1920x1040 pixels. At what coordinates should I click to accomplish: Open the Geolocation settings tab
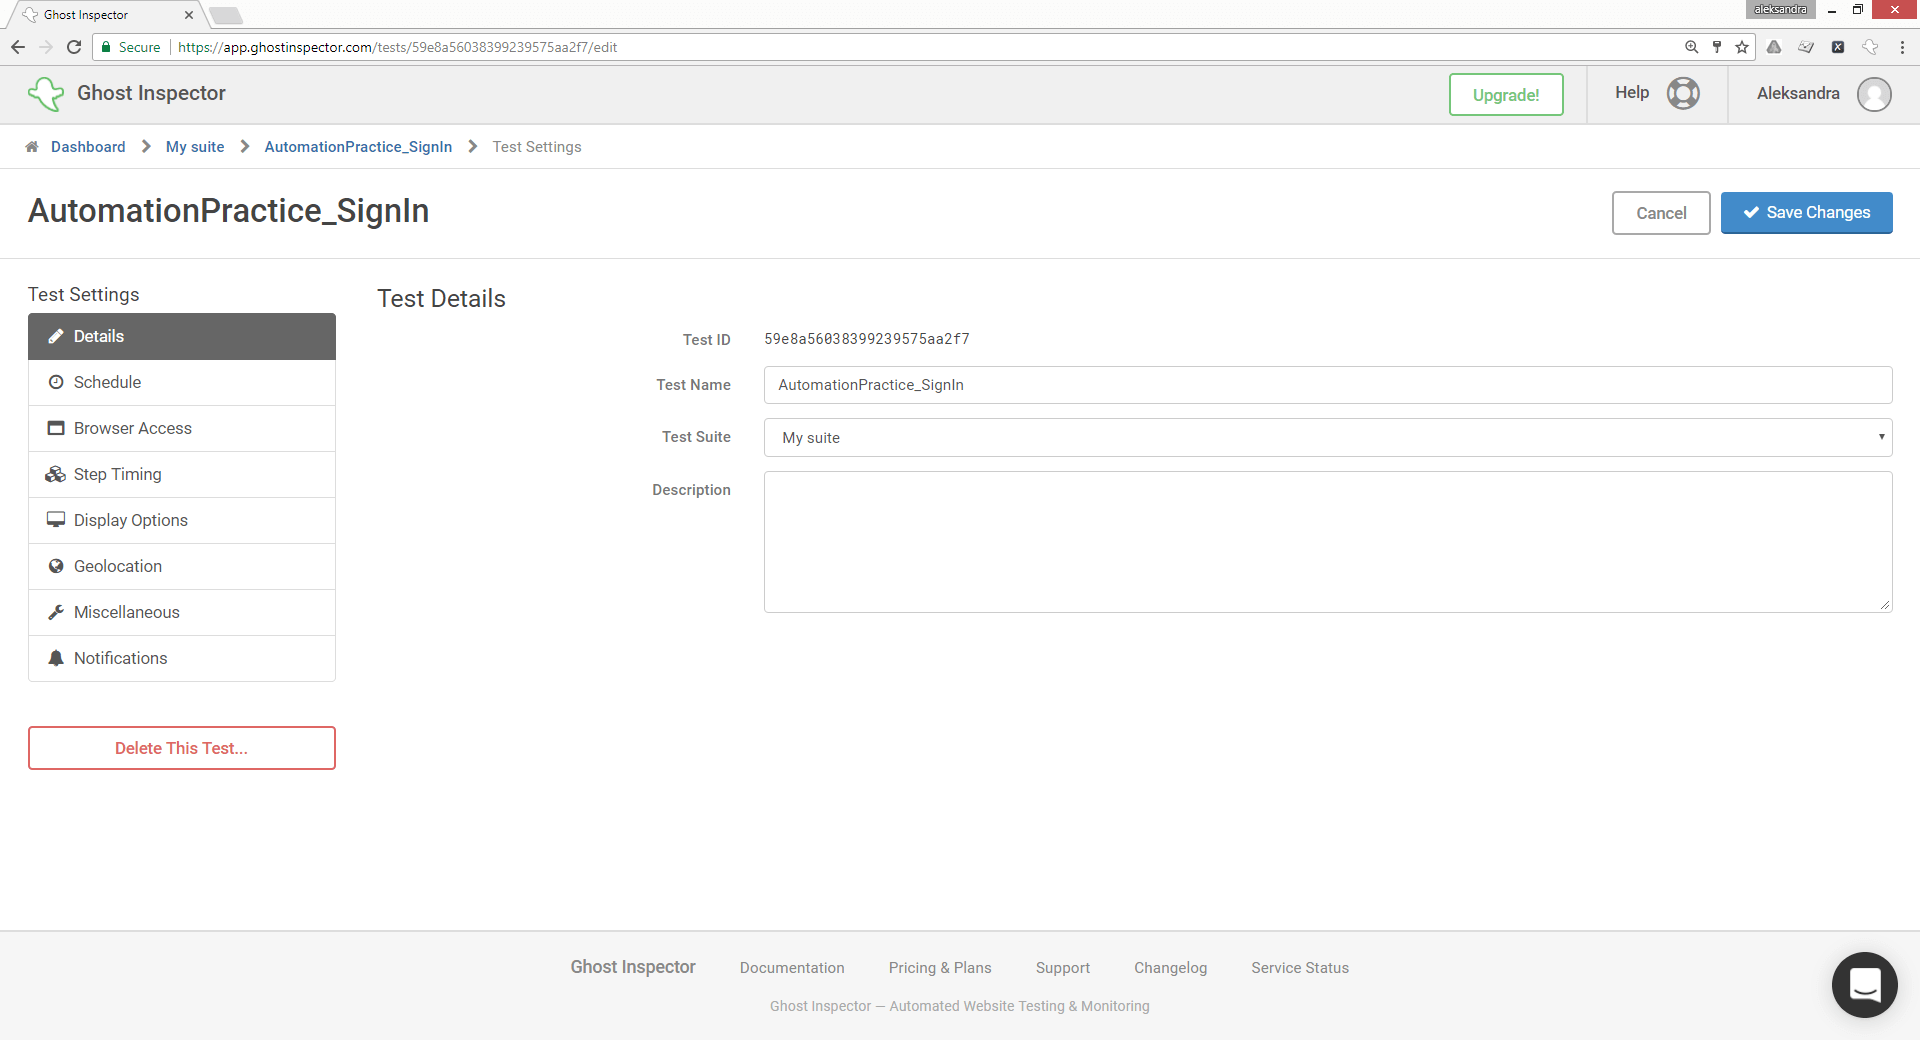pyautogui.click(x=182, y=566)
